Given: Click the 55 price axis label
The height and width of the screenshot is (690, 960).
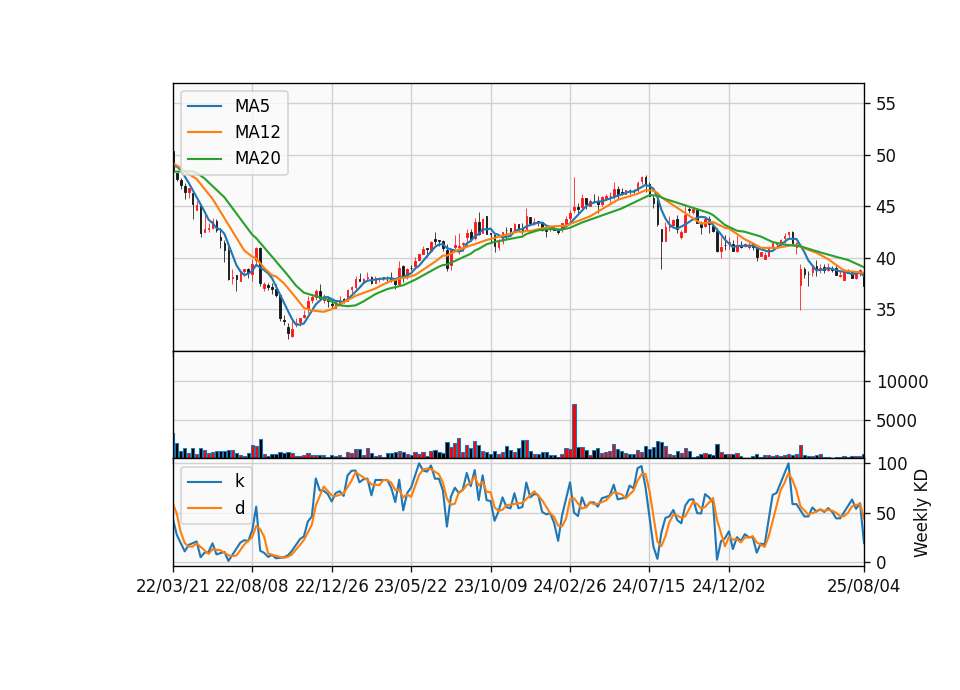Looking at the screenshot, I should point(885,103).
